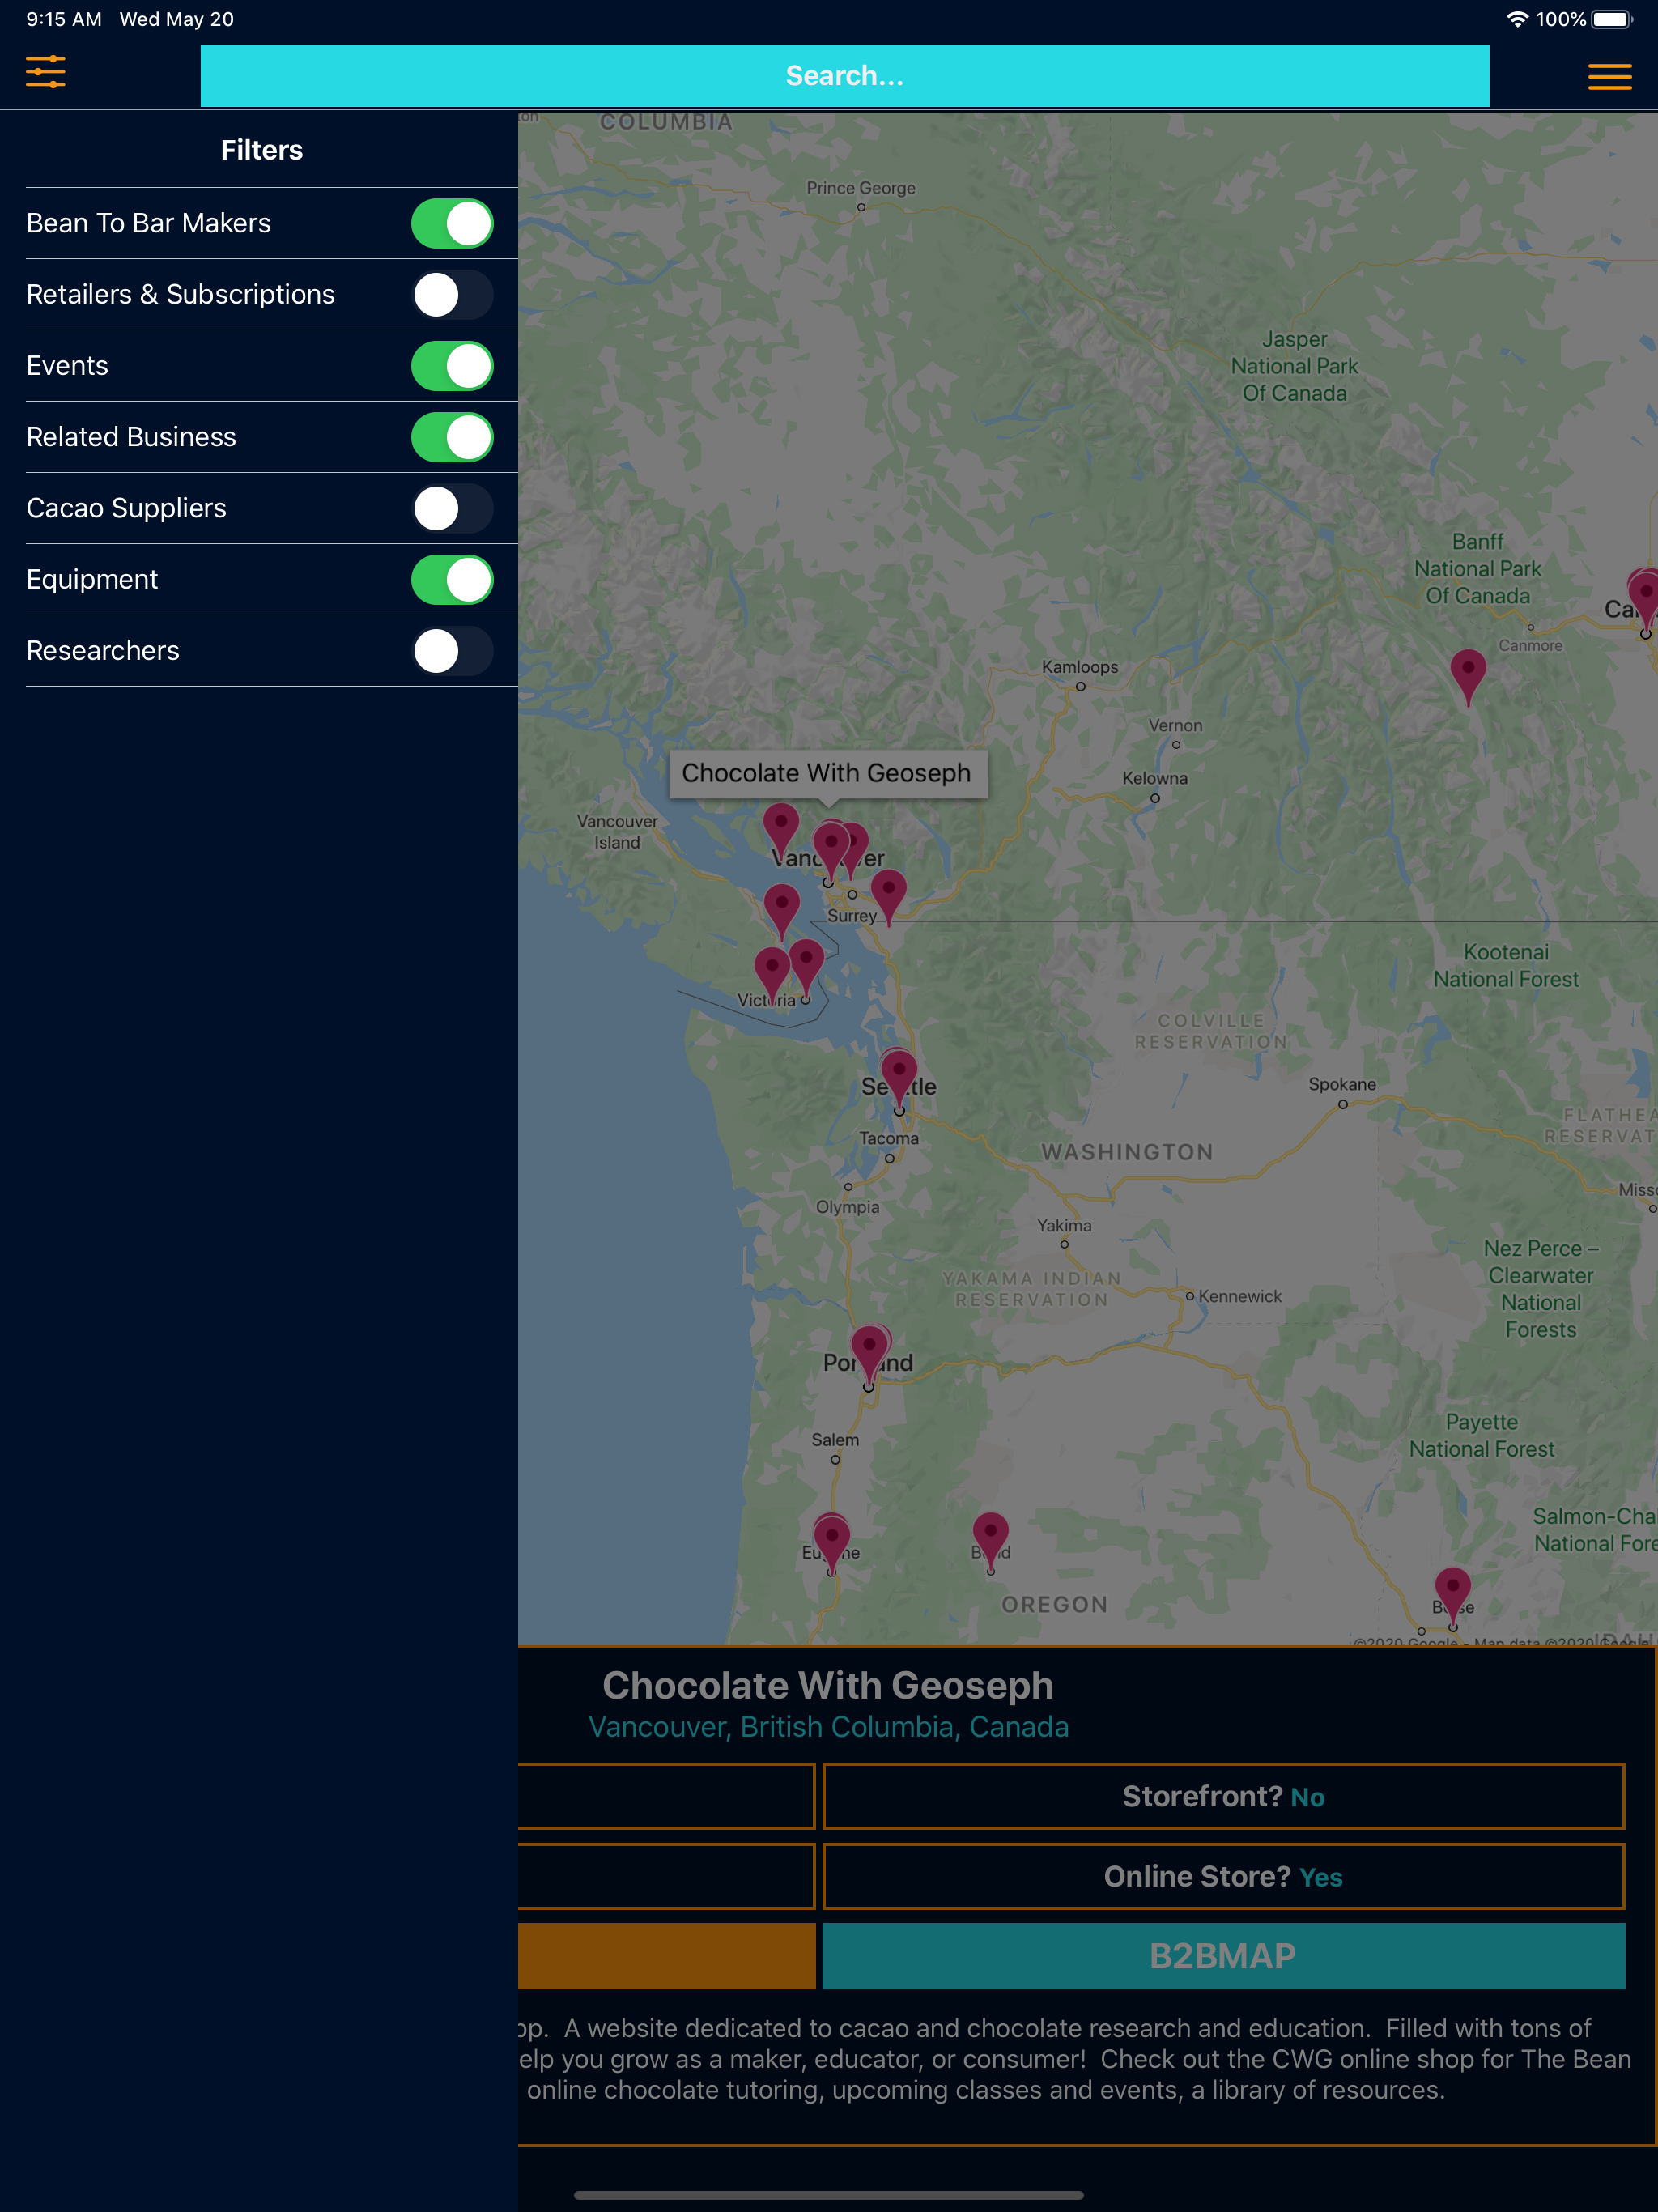
Task: Tap the Search field
Action: tap(844, 76)
